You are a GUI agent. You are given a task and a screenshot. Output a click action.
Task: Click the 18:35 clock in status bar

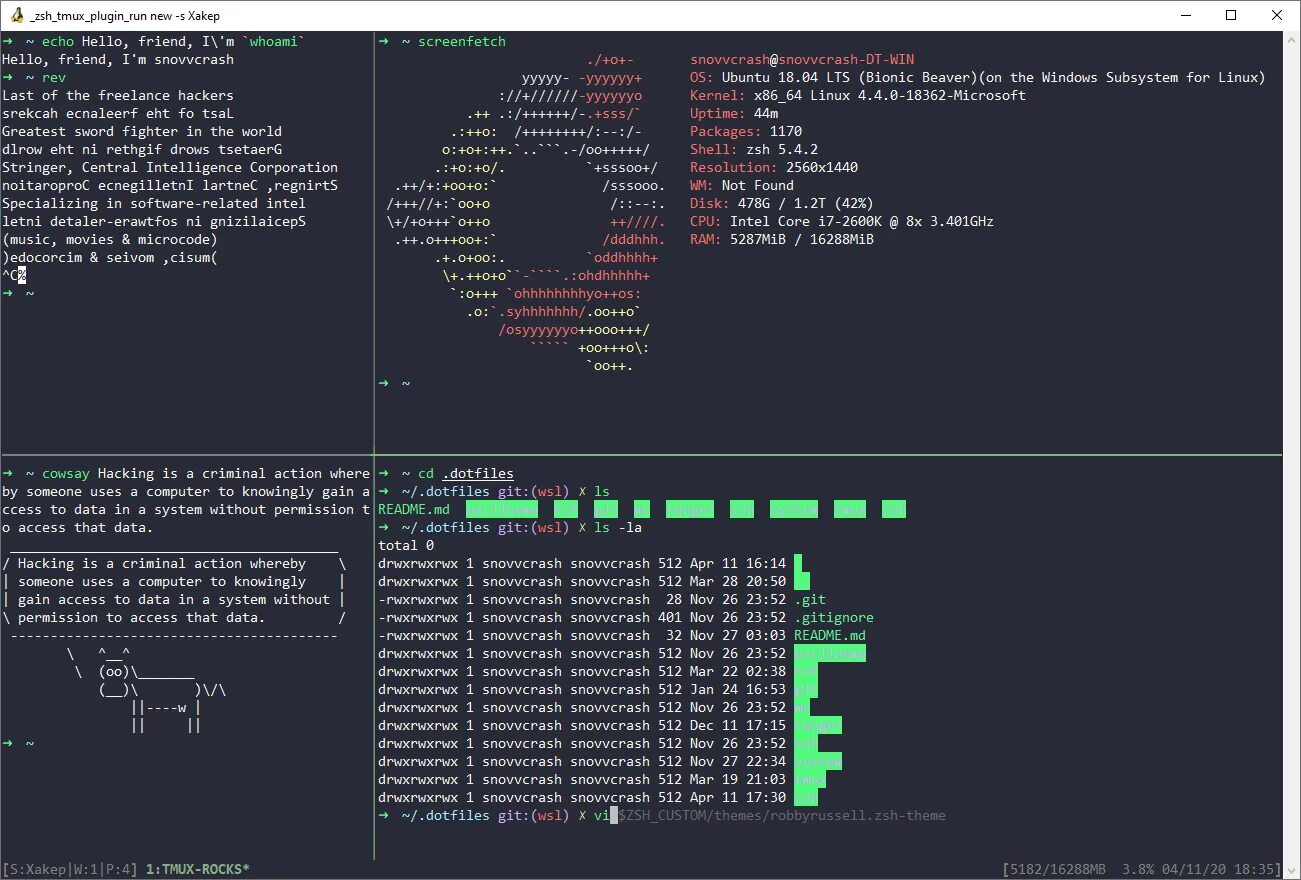(1254, 869)
